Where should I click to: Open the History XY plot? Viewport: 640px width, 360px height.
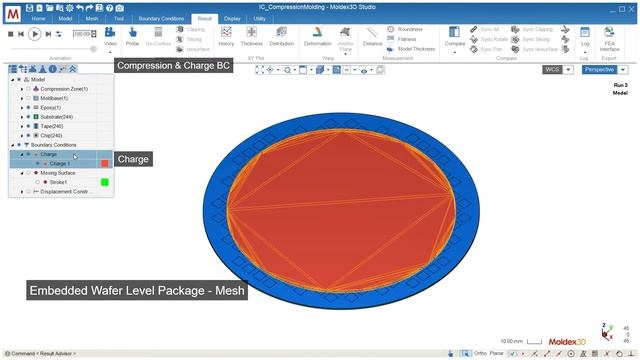(x=226, y=36)
